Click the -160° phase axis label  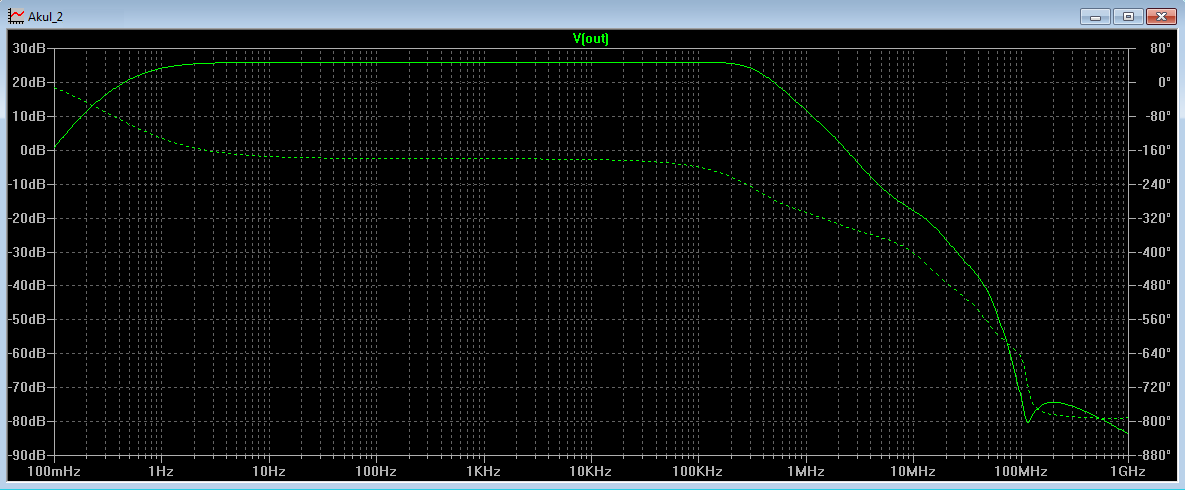(1153, 150)
